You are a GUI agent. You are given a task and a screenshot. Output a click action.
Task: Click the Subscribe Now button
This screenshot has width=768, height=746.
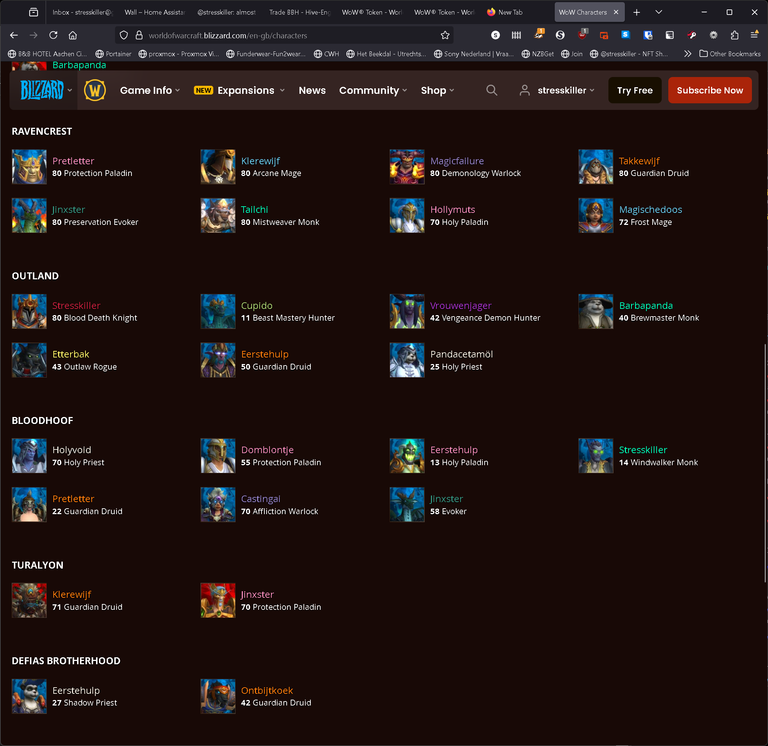tap(710, 90)
